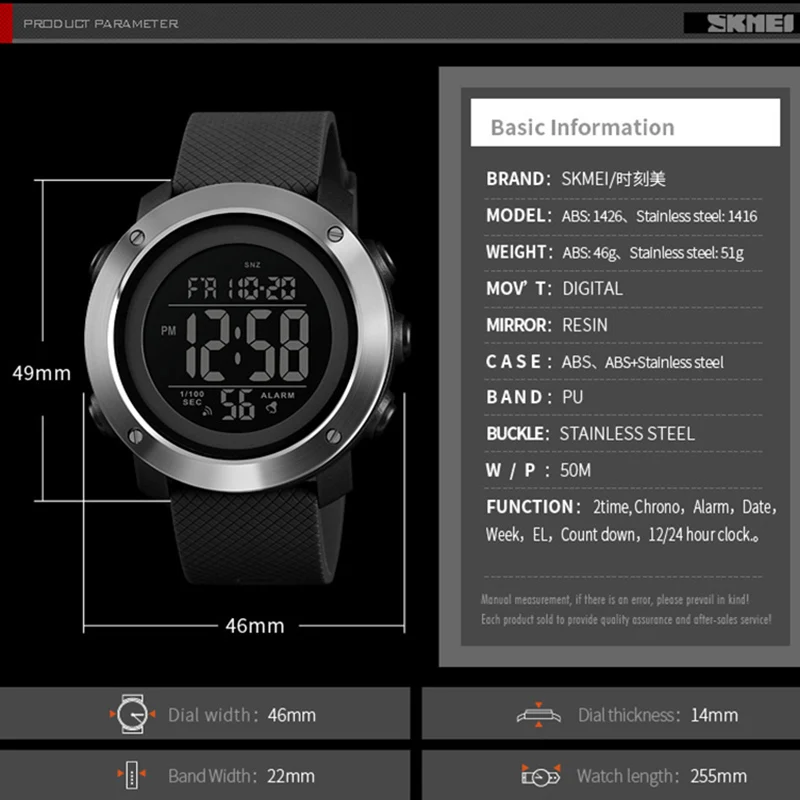The width and height of the screenshot is (800, 800).
Task: Click the FR 10-20 date on watch display
Action: tap(241, 288)
